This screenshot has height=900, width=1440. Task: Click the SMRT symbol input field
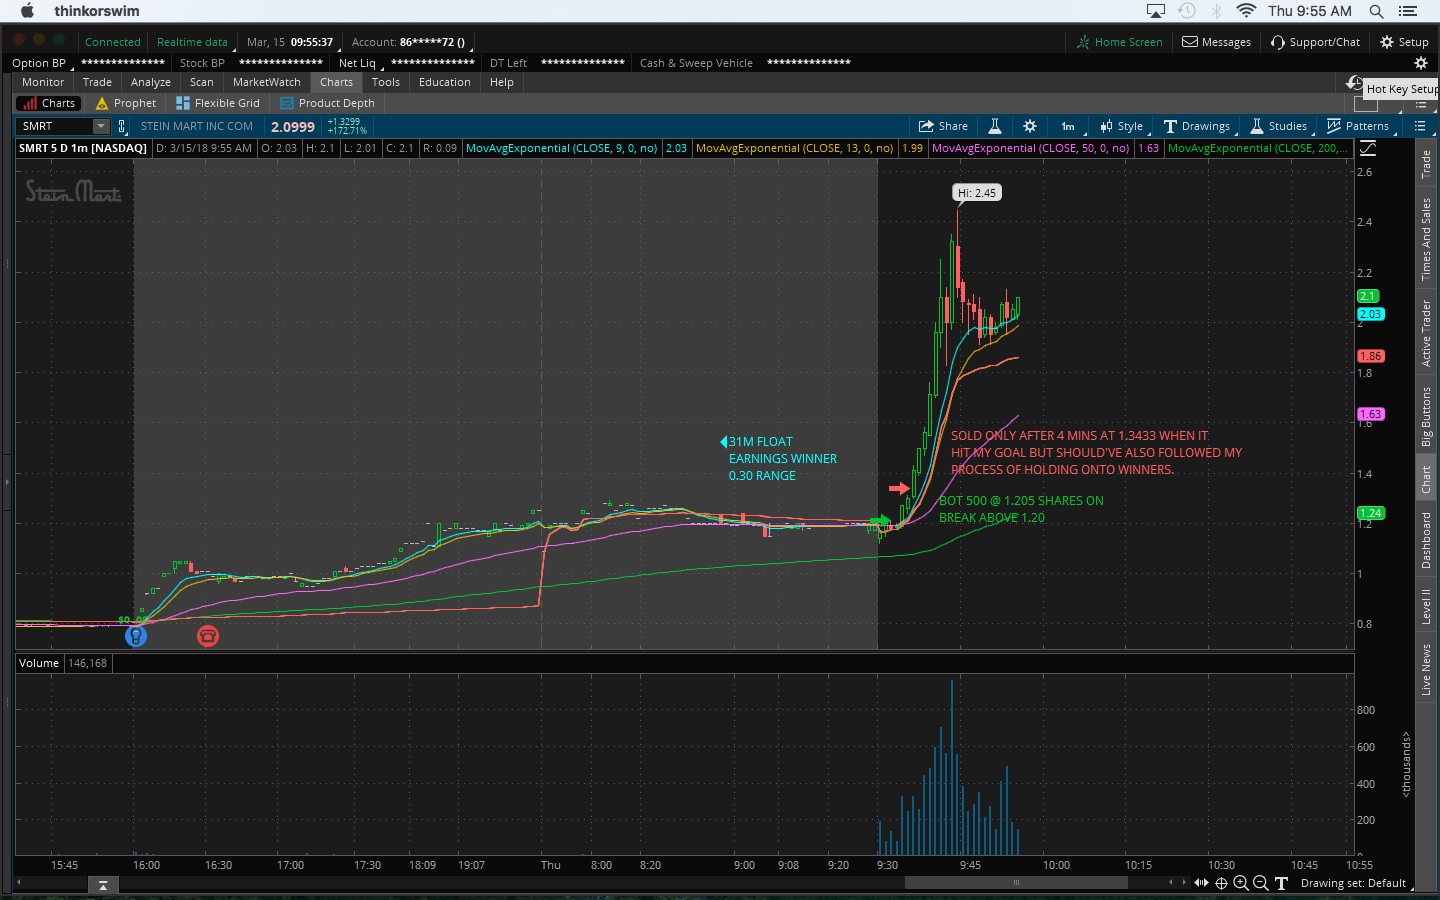56,126
